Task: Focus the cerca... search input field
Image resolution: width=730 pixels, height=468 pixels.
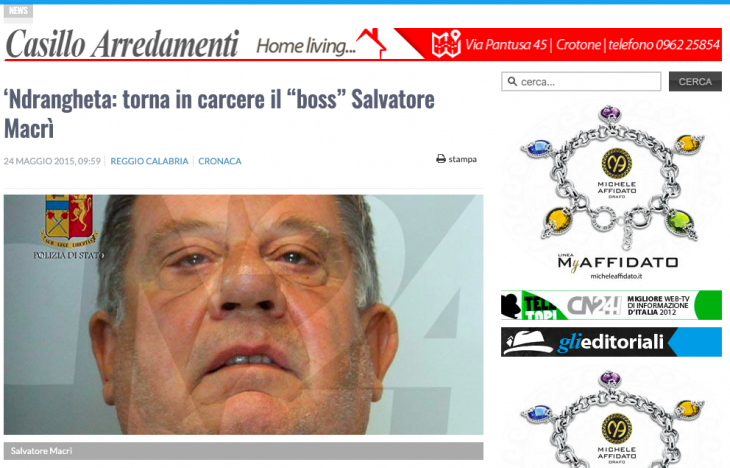Action: (x=581, y=81)
